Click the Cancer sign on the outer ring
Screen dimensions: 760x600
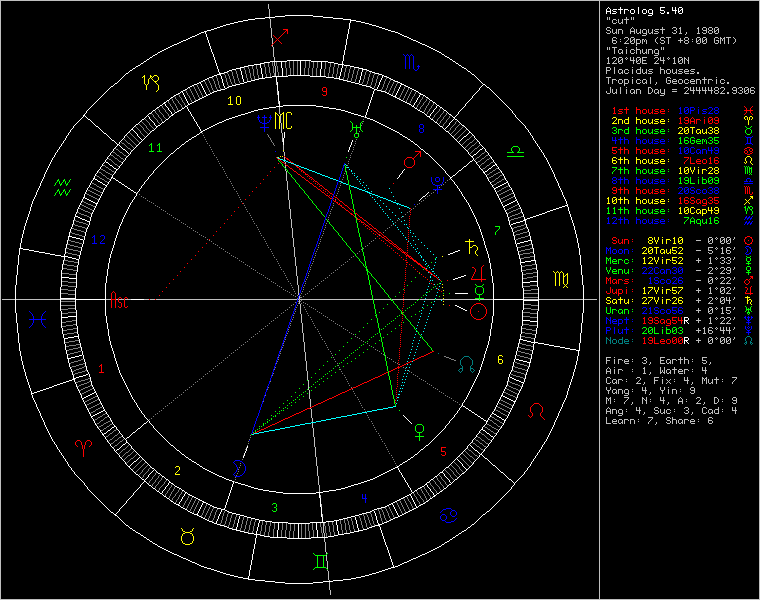point(449,515)
